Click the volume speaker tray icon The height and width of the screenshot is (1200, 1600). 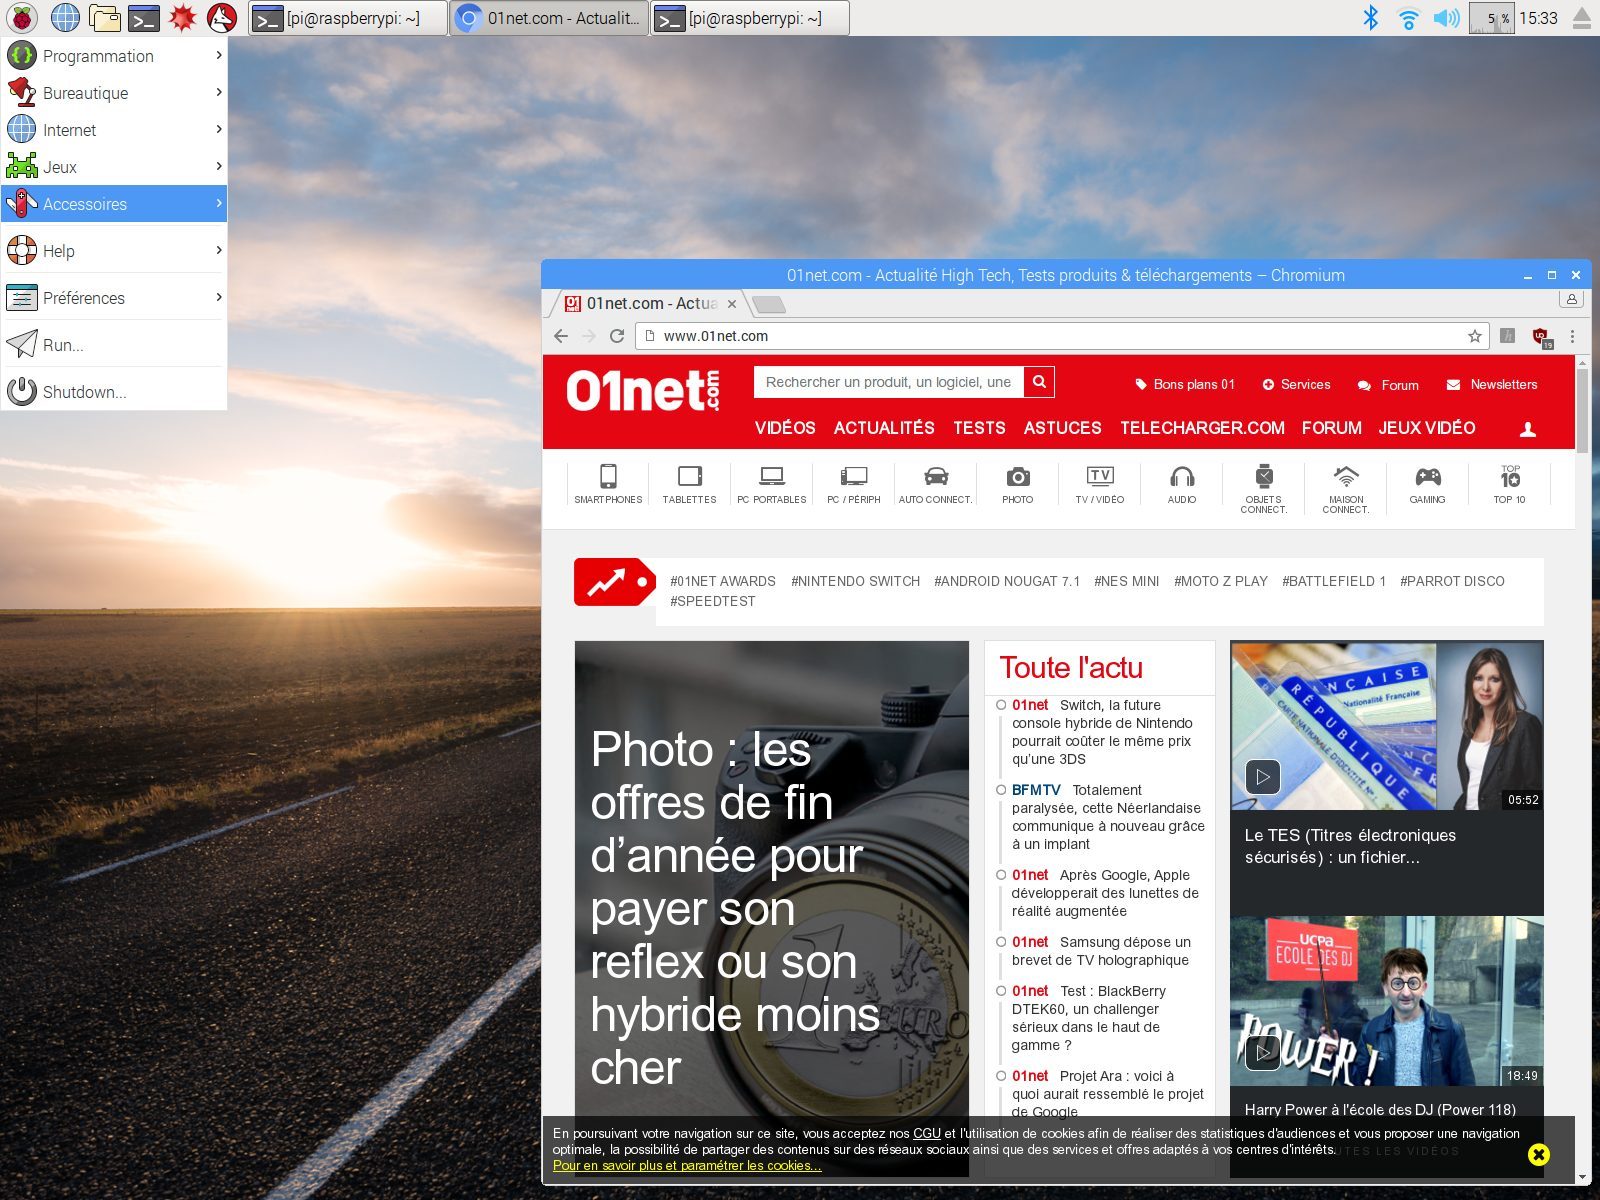(x=1446, y=17)
